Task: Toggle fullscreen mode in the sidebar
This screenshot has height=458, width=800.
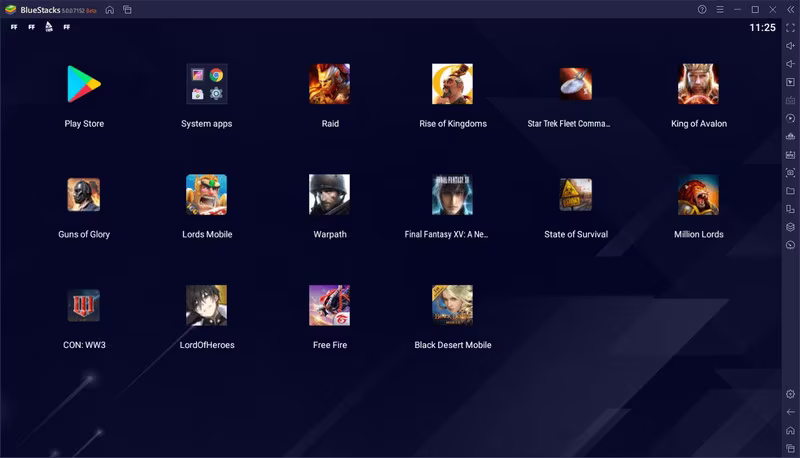Action: (790, 28)
